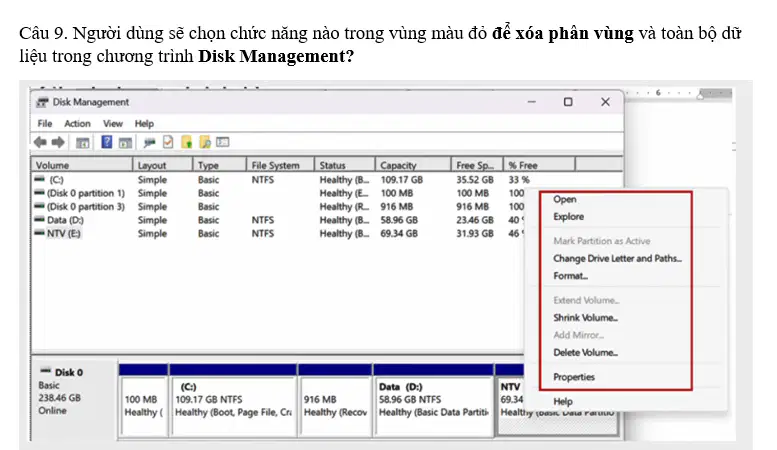The height and width of the screenshot is (450, 777).
Task: Click the folder with green arrow icon
Action: pyautogui.click(x=186, y=142)
